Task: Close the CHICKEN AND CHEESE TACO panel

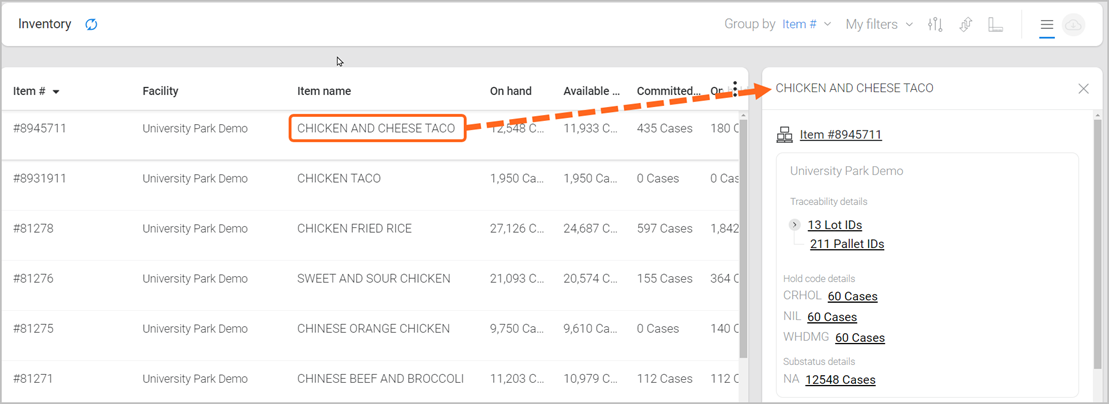Action: (1083, 89)
